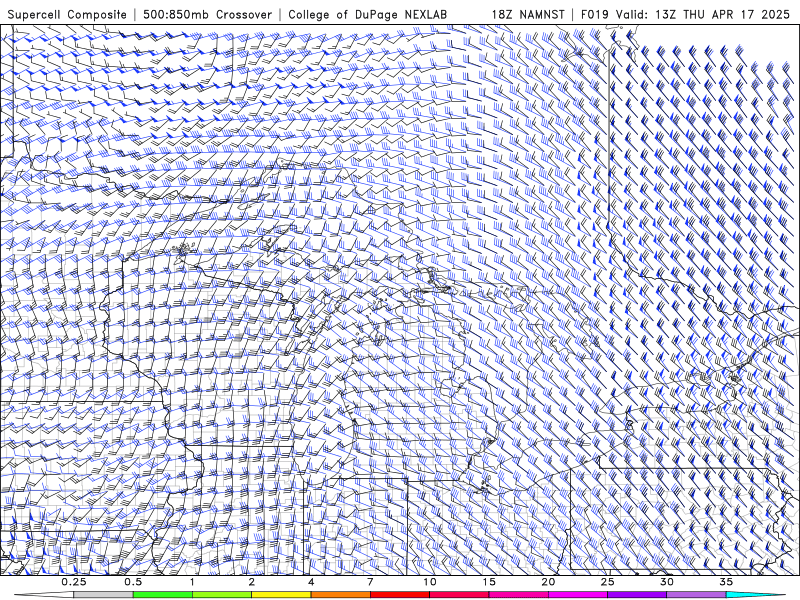The image size is (800, 600).
Task: Click the yellow color bar segment
Action: [281, 595]
